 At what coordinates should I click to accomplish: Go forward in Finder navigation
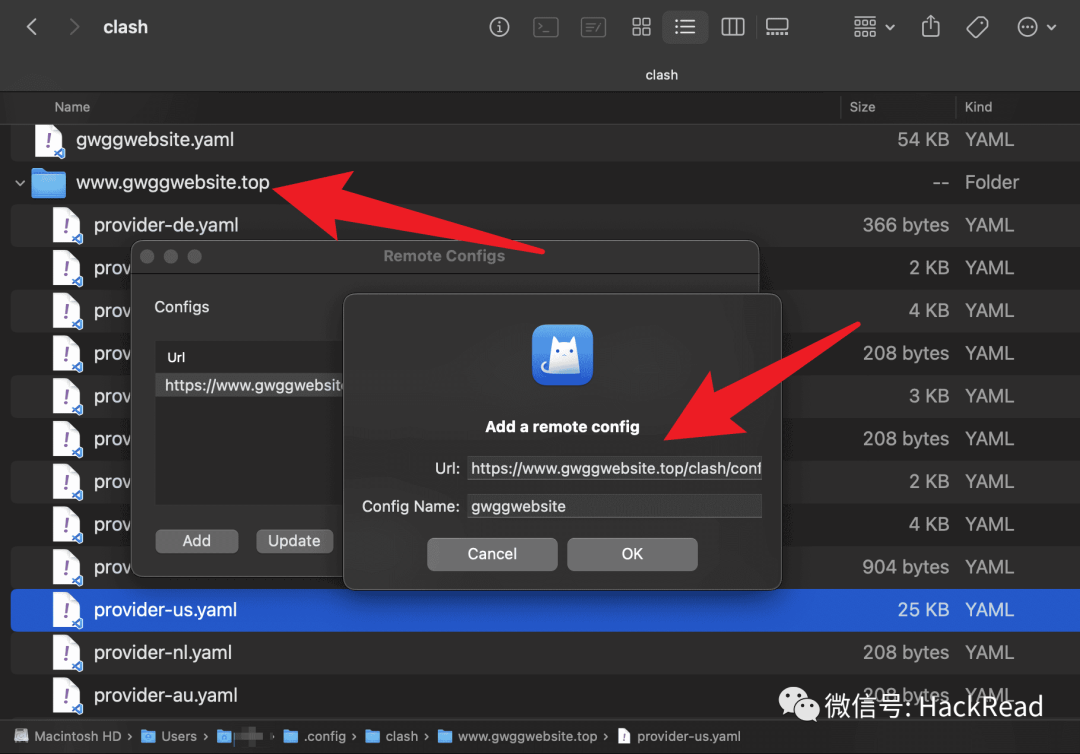point(74,27)
